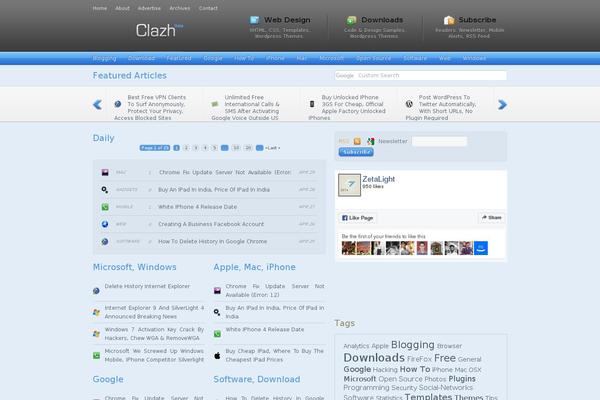Open Windows 7 Activation Key Crack article
This screenshot has width=600, height=400.
click(154, 334)
